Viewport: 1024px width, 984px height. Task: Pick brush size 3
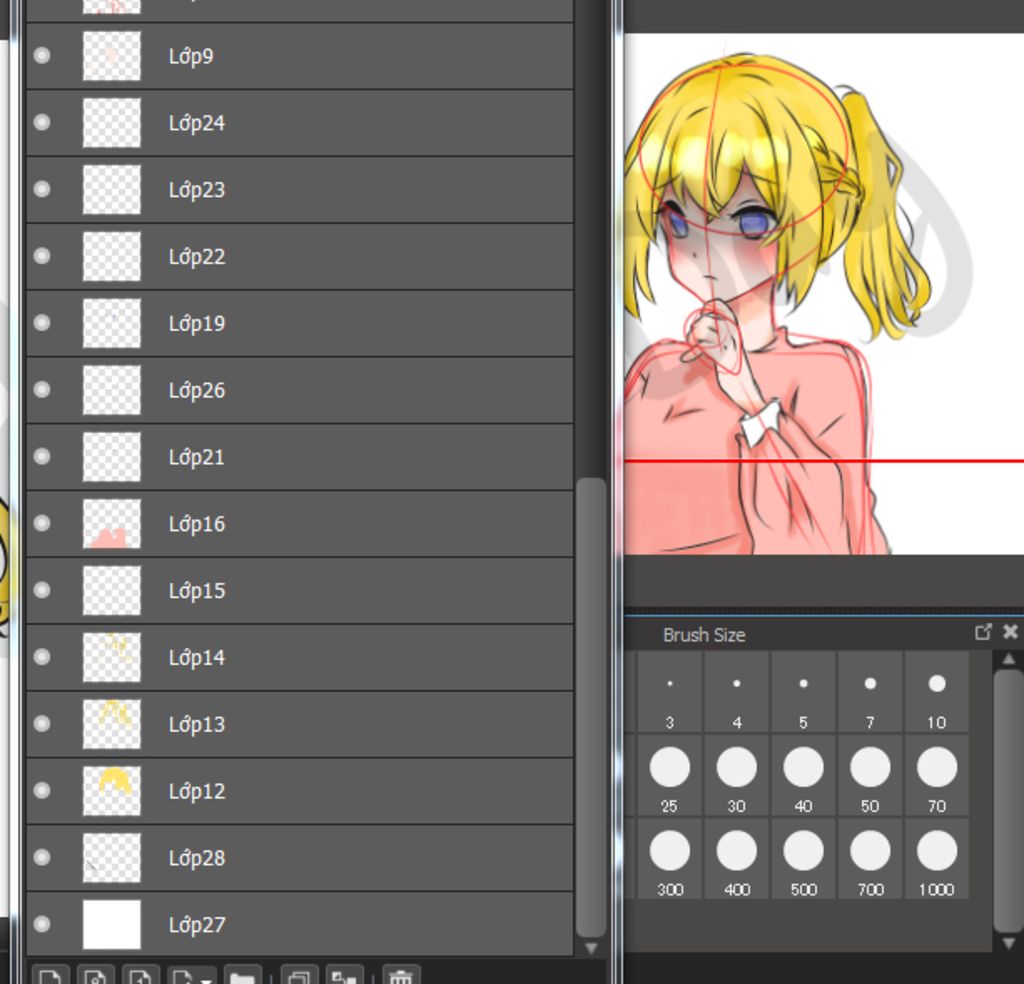pyautogui.click(x=670, y=691)
